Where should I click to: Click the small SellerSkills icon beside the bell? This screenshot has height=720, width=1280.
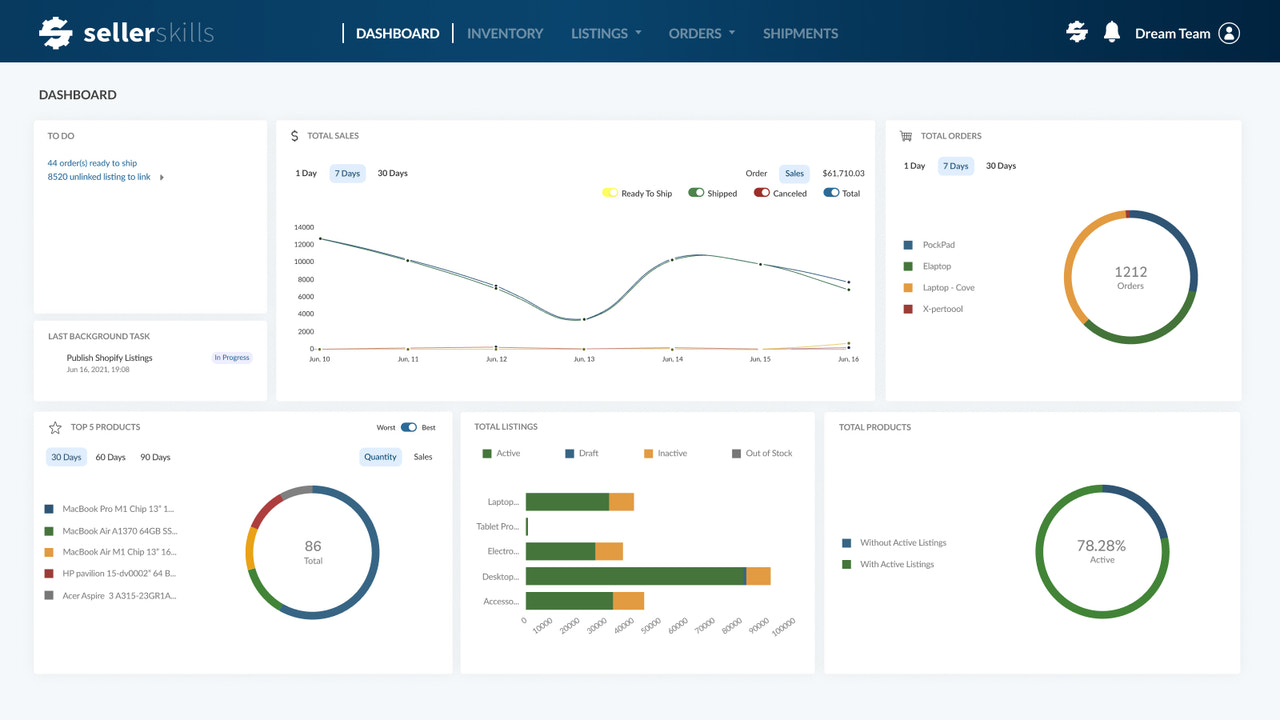pyautogui.click(x=1077, y=32)
